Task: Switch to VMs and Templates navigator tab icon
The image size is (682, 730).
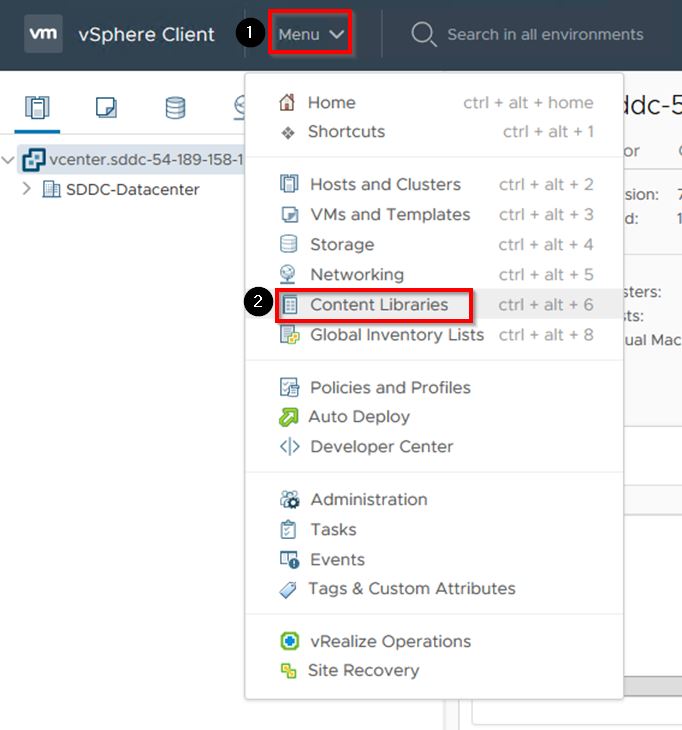Action: coord(106,108)
